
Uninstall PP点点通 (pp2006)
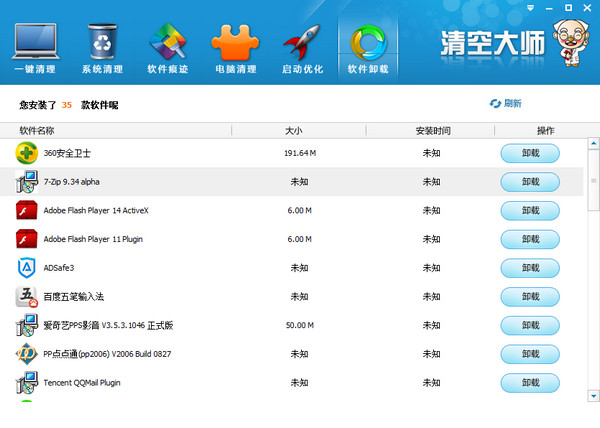[x=530, y=354]
